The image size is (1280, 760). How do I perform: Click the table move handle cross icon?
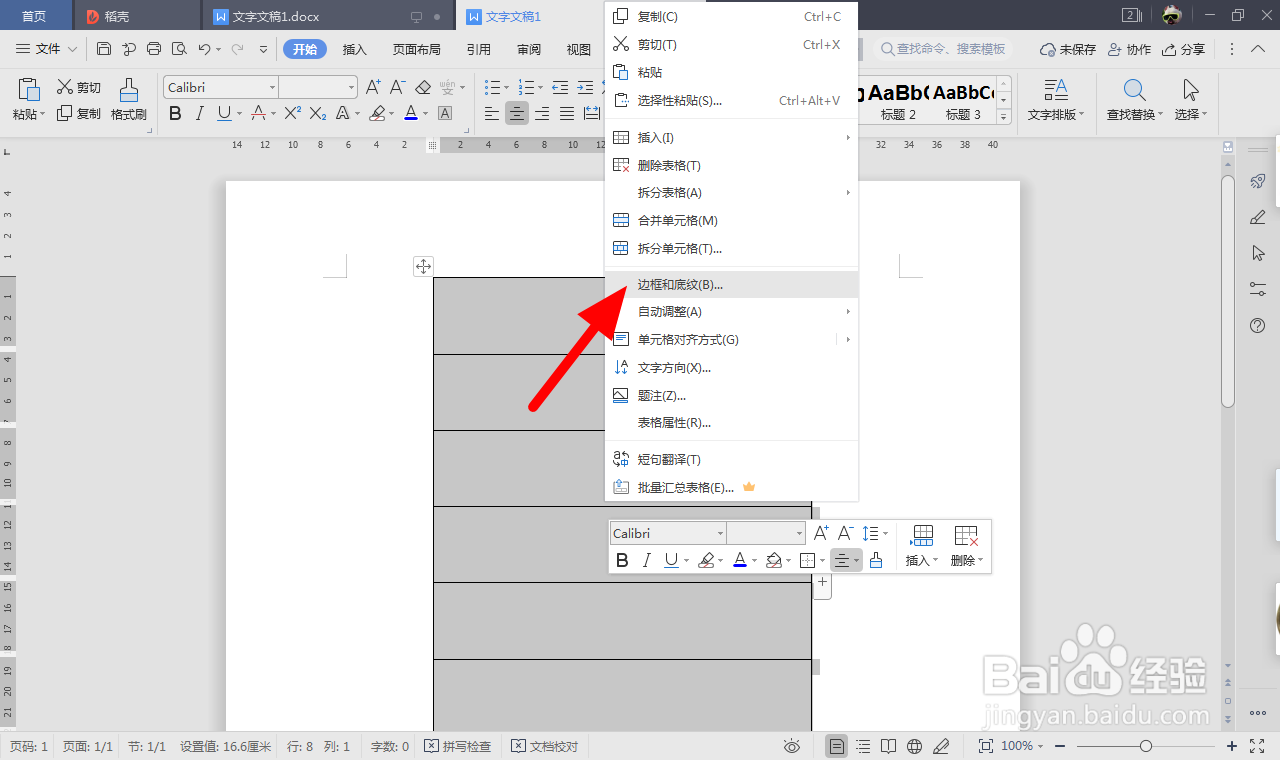pyautogui.click(x=423, y=266)
